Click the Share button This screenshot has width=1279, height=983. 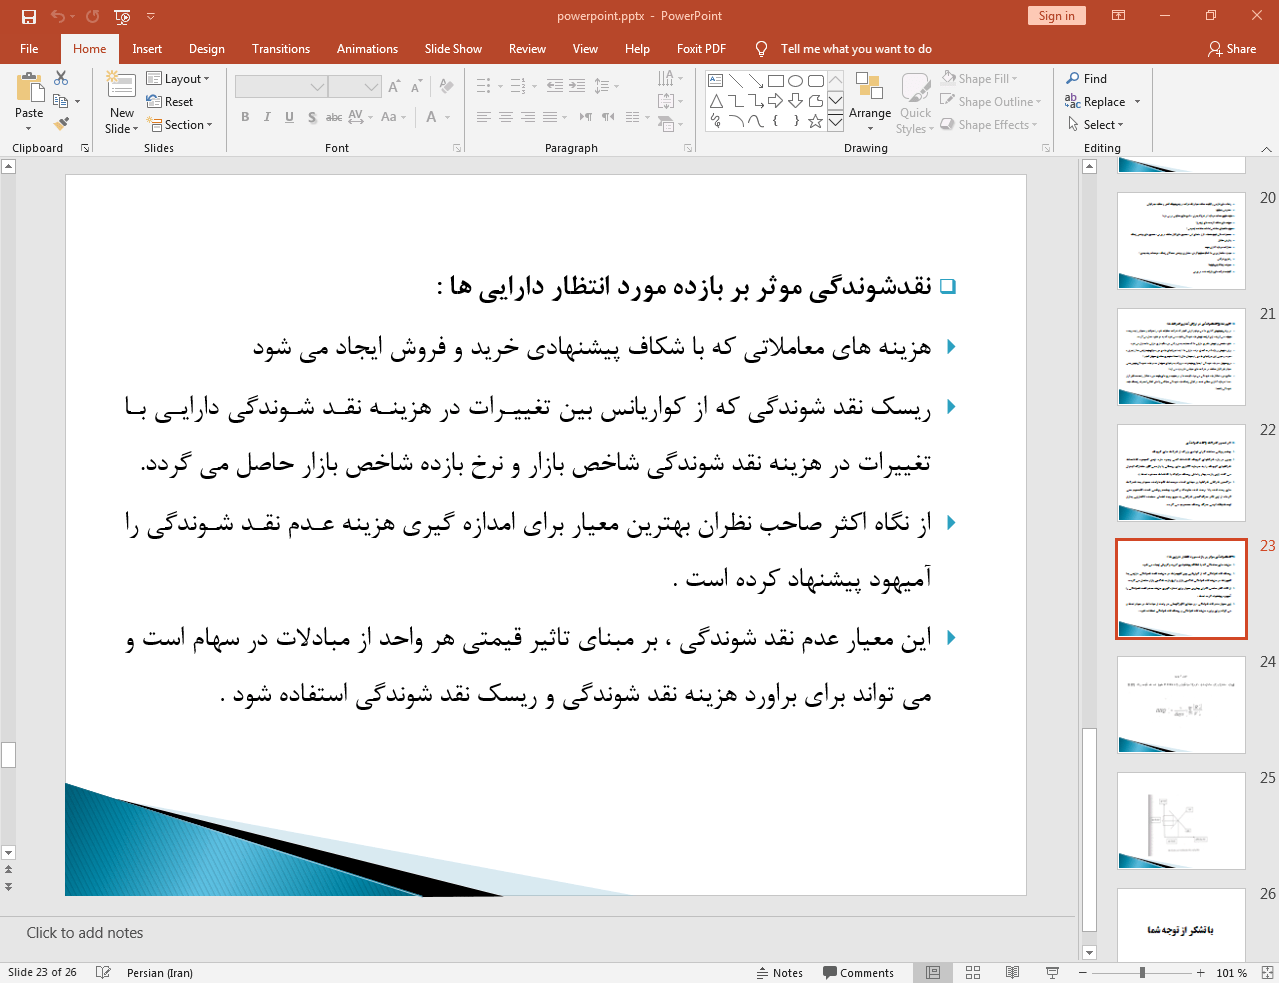pyautogui.click(x=1232, y=48)
